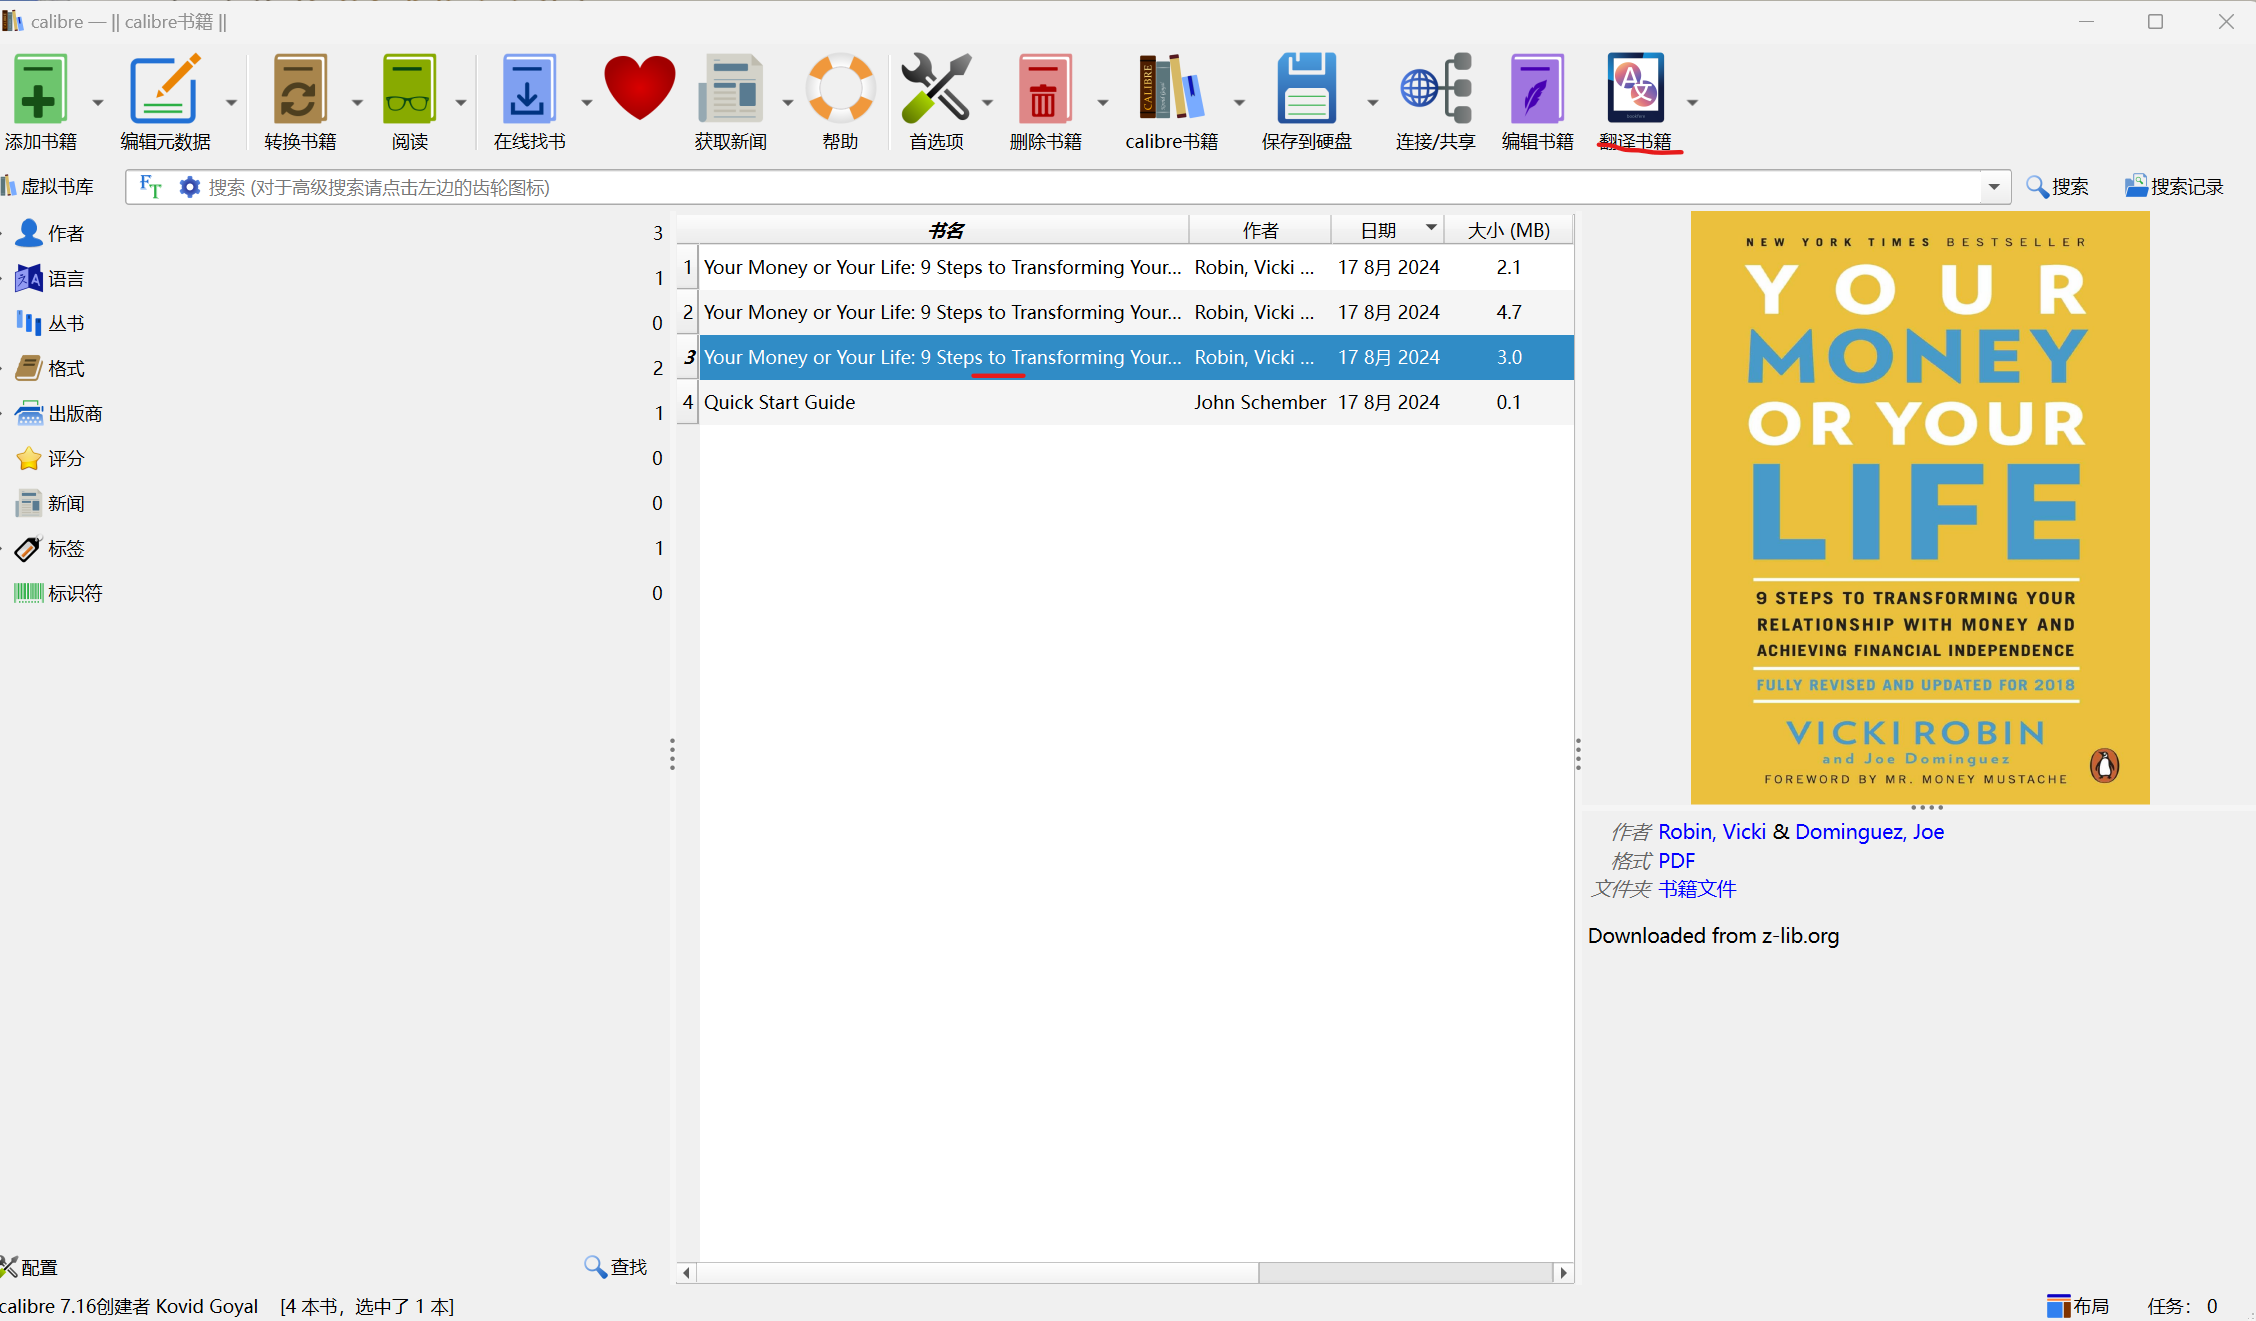Expand 首选项 dropdown arrow
Screen dimensions: 2256x1321
pos(987,102)
